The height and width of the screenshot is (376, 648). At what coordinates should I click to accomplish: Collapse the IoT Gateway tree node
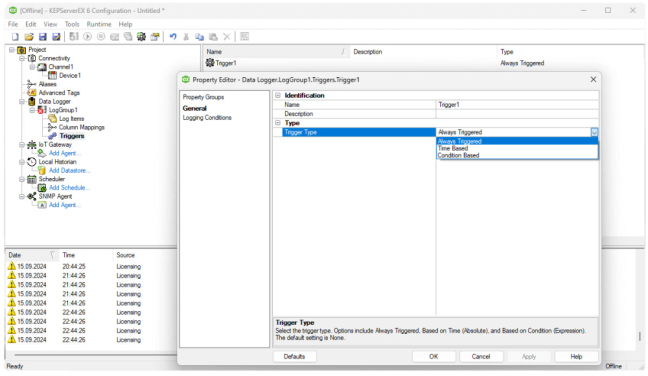tap(22, 145)
